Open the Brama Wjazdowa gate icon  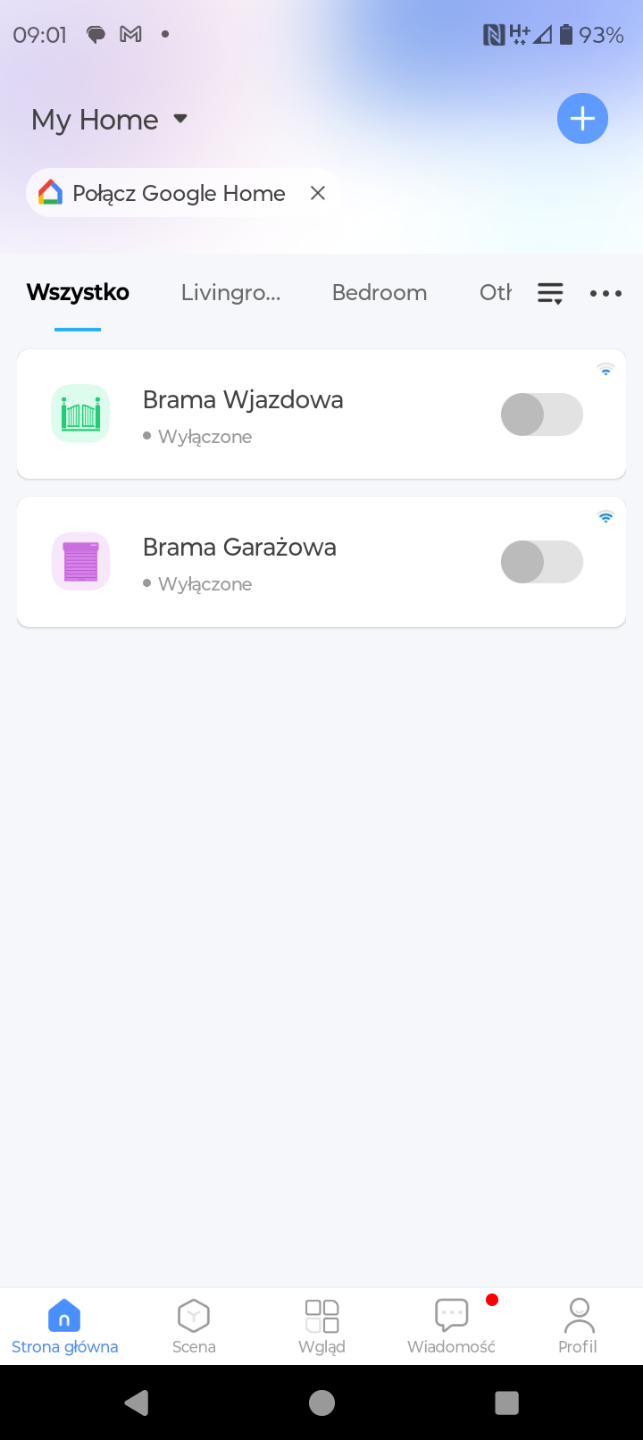click(80, 414)
